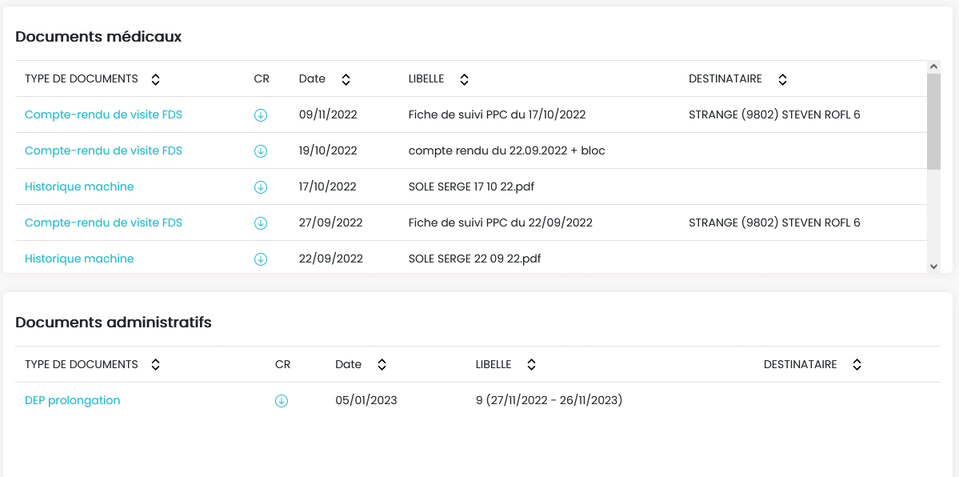Download the DEP prolongation document
959x477 pixels.
[x=281, y=401]
